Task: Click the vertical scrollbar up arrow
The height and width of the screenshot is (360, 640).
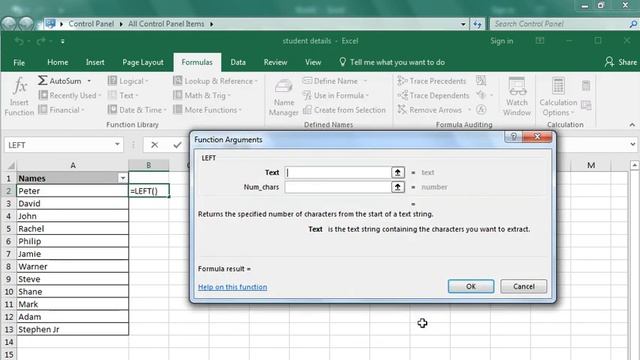Action: (634, 165)
